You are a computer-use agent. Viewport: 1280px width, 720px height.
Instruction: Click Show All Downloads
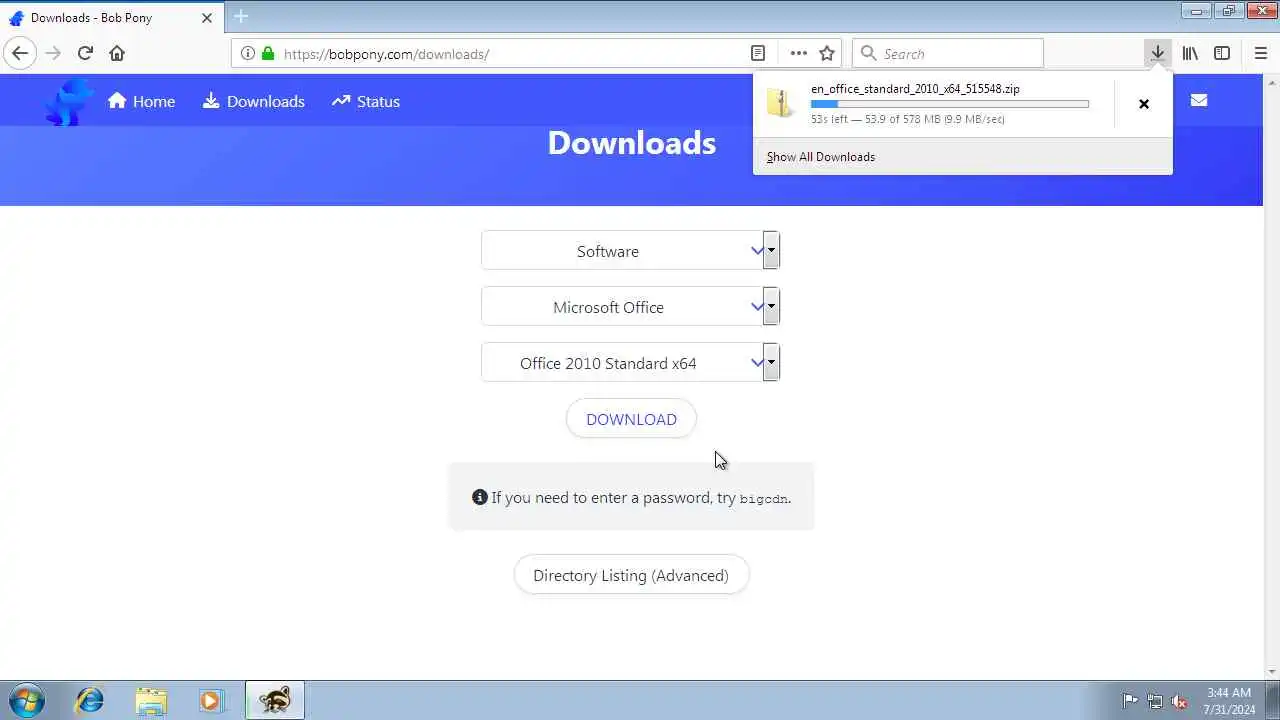point(820,157)
